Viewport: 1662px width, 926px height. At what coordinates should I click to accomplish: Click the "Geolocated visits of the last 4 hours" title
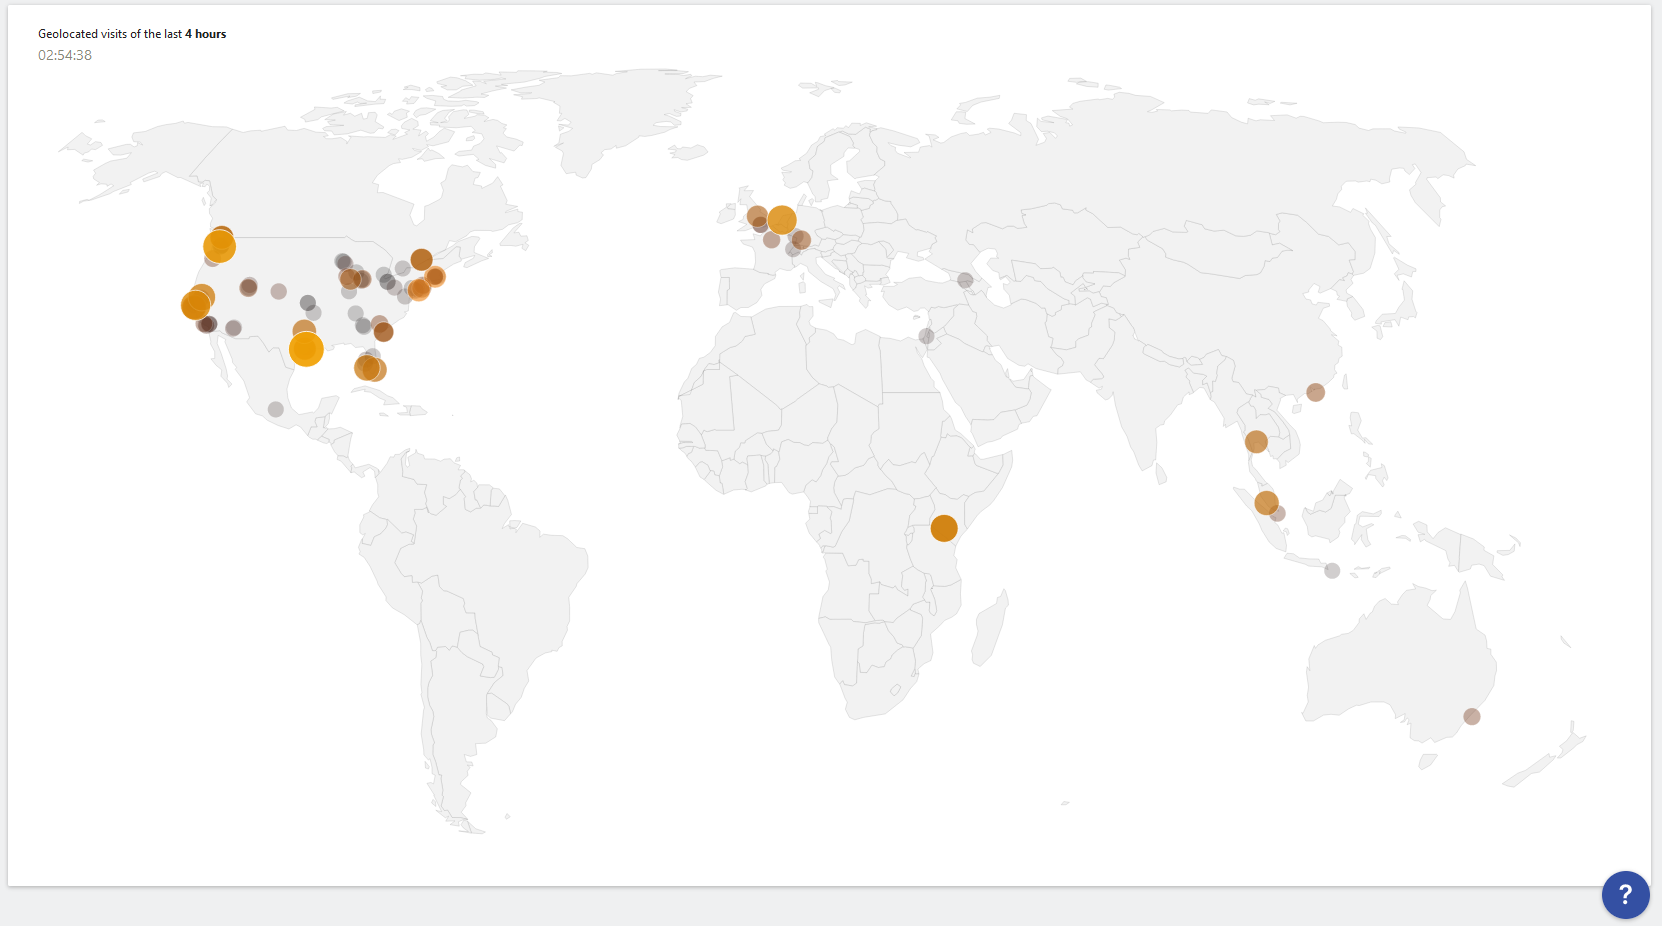(x=132, y=34)
